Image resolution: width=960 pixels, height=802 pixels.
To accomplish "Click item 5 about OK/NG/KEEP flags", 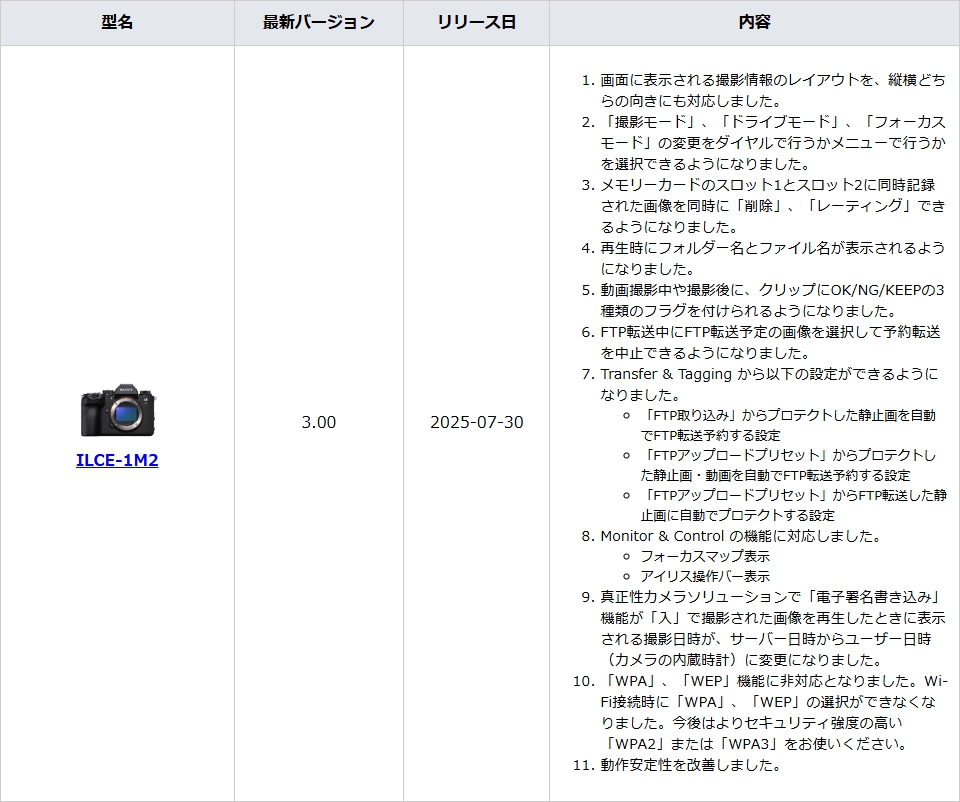I will pyautogui.click(x=773, y=300).
